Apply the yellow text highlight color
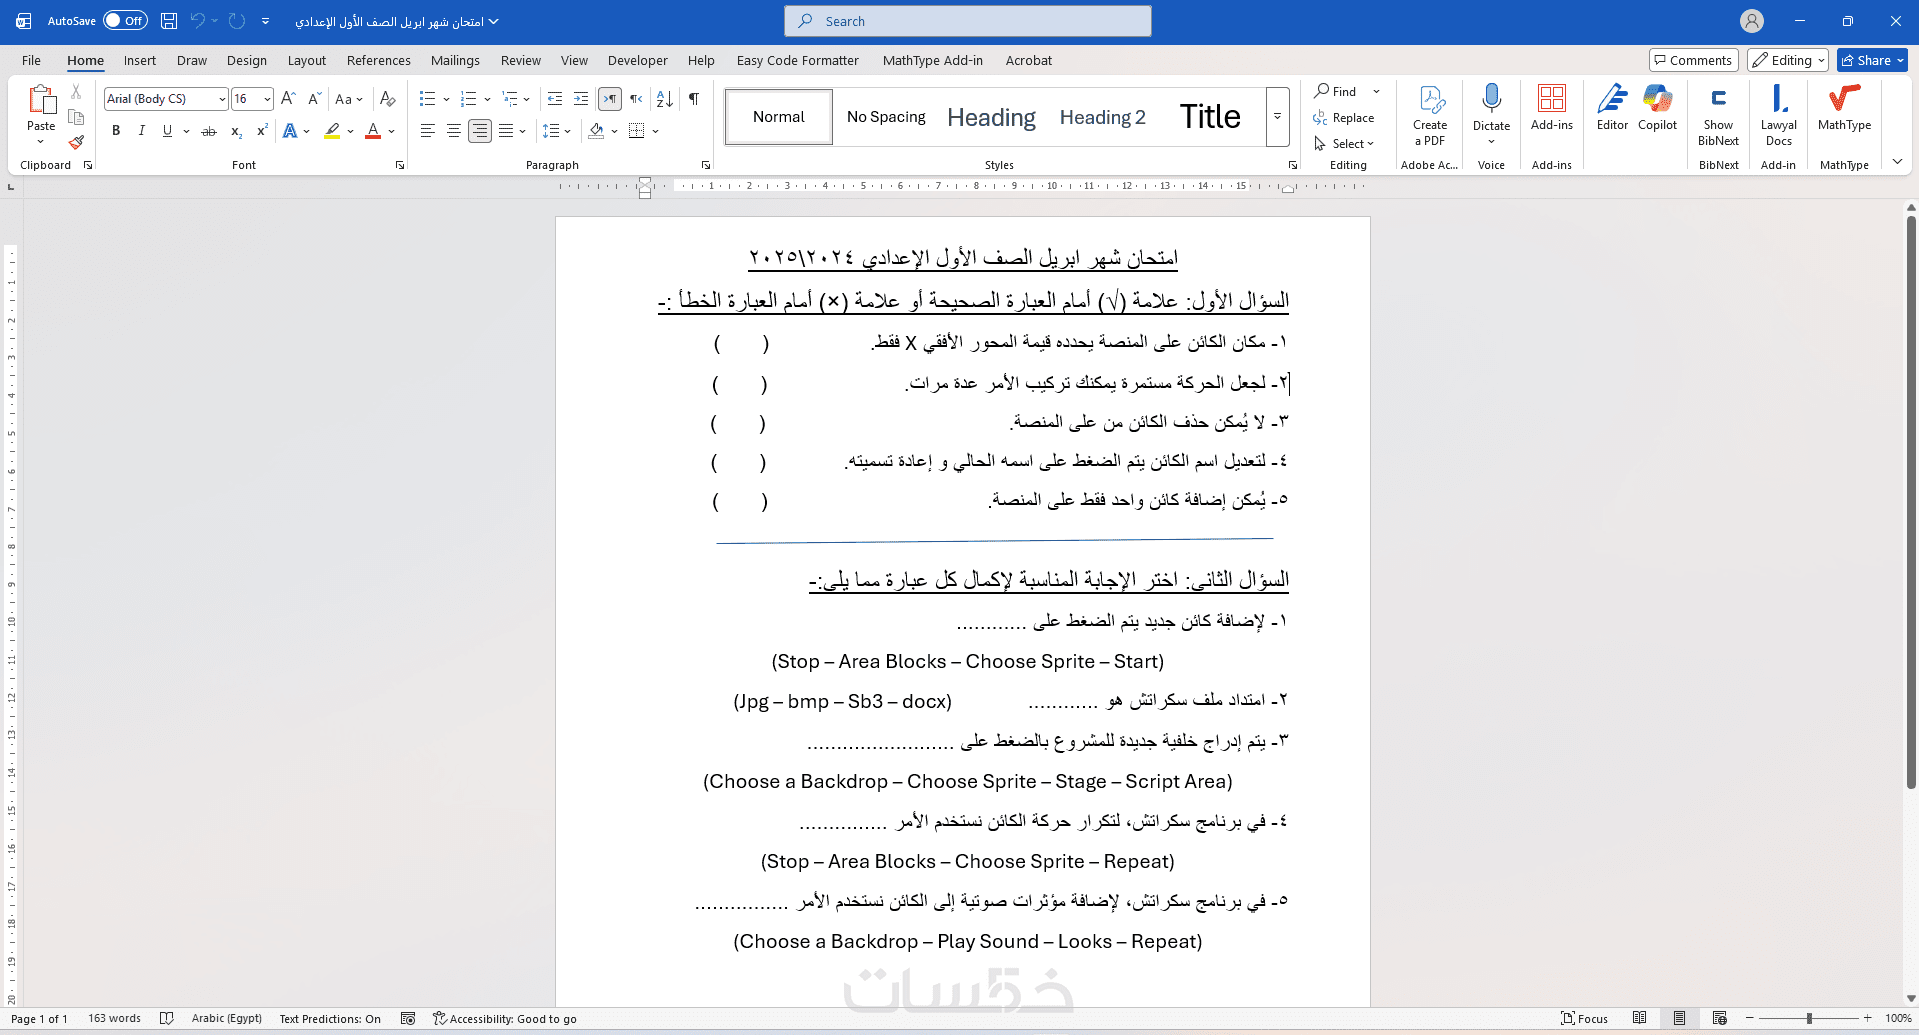Screen dimensions: 1919x1035 pyautogui.click(x=332, y=131)
